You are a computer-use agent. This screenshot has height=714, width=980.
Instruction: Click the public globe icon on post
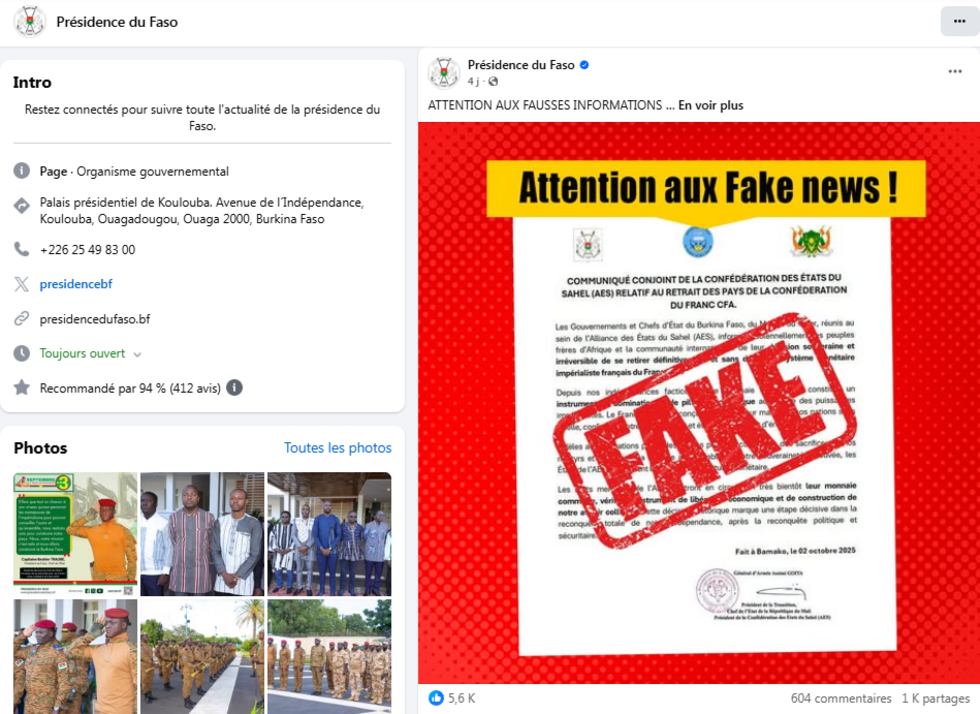493,81
